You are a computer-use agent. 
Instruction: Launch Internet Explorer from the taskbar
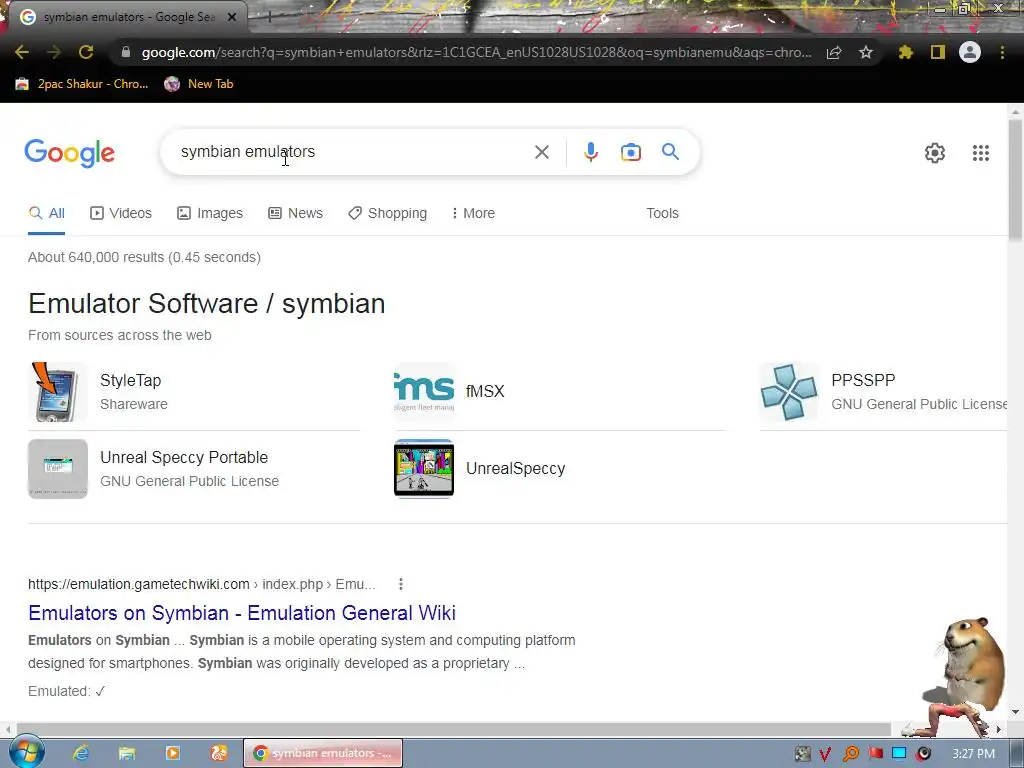click(80, 753)
